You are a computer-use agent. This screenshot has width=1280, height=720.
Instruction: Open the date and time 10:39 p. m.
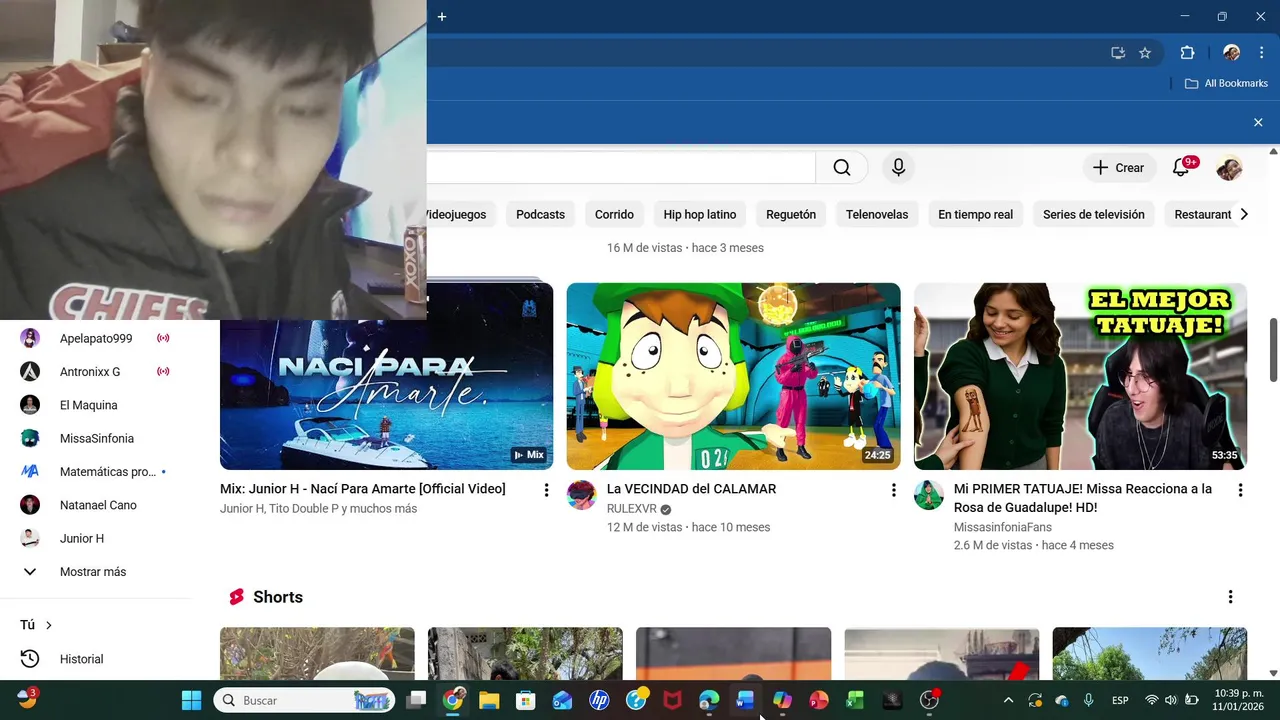[x=1238, y=700]
